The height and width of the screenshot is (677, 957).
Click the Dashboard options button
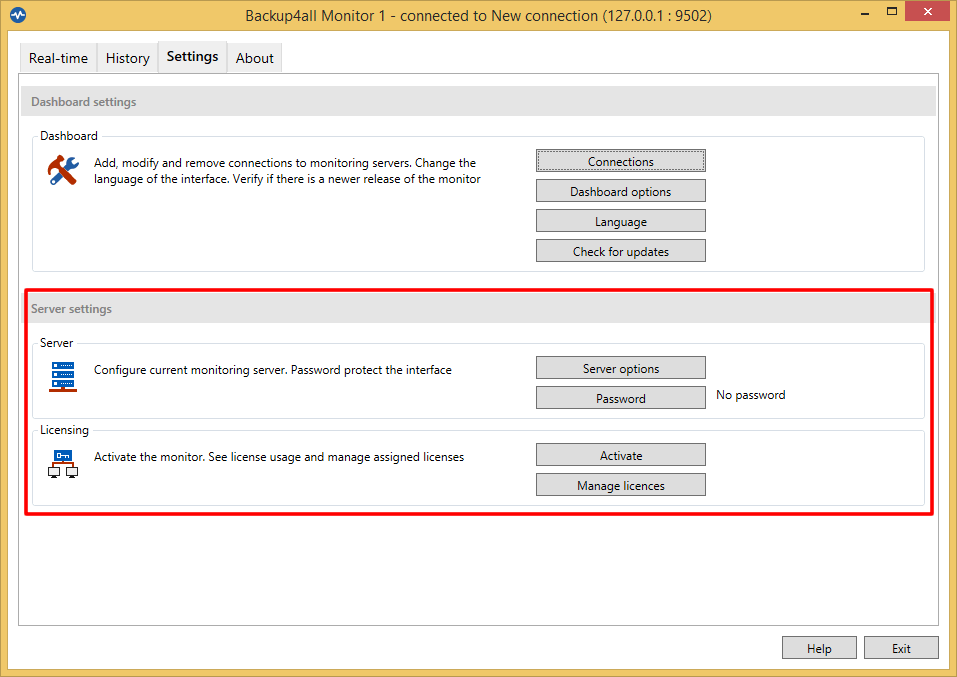point(621,191)
